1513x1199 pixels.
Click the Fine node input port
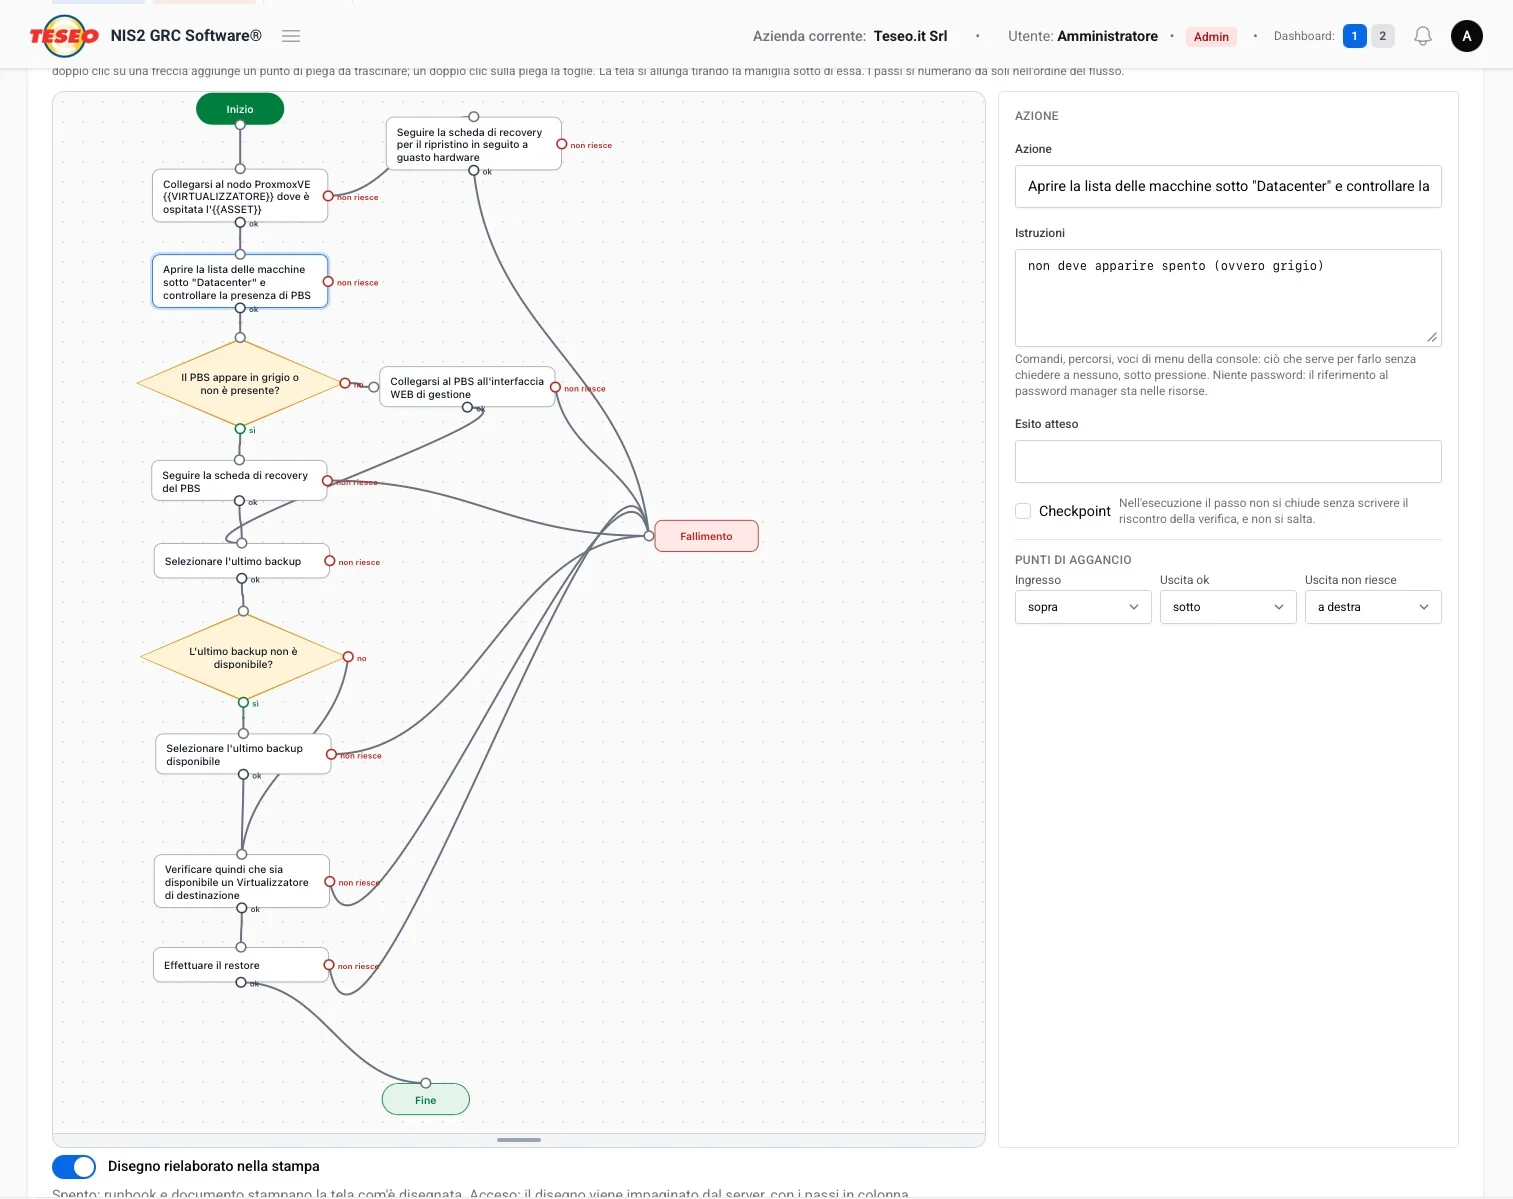pos(426,1083)
